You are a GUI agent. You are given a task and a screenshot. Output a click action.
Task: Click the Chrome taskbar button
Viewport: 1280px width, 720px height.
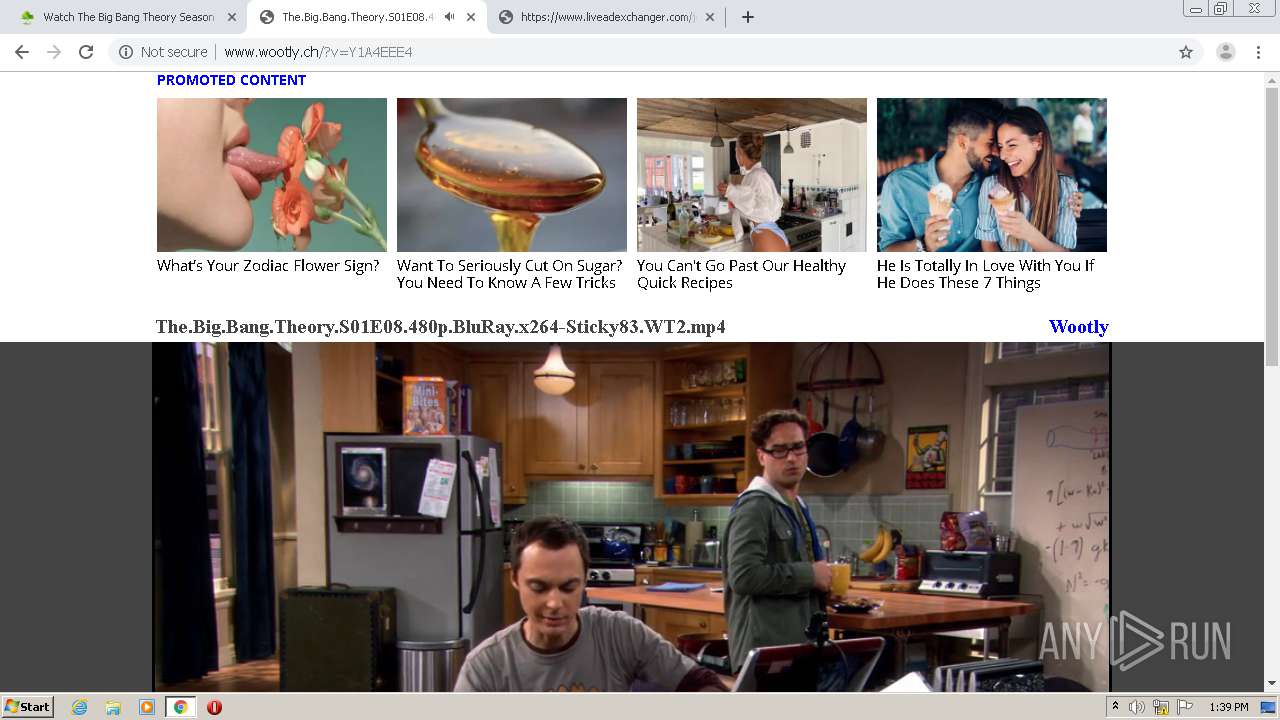(x=180, y=707)
